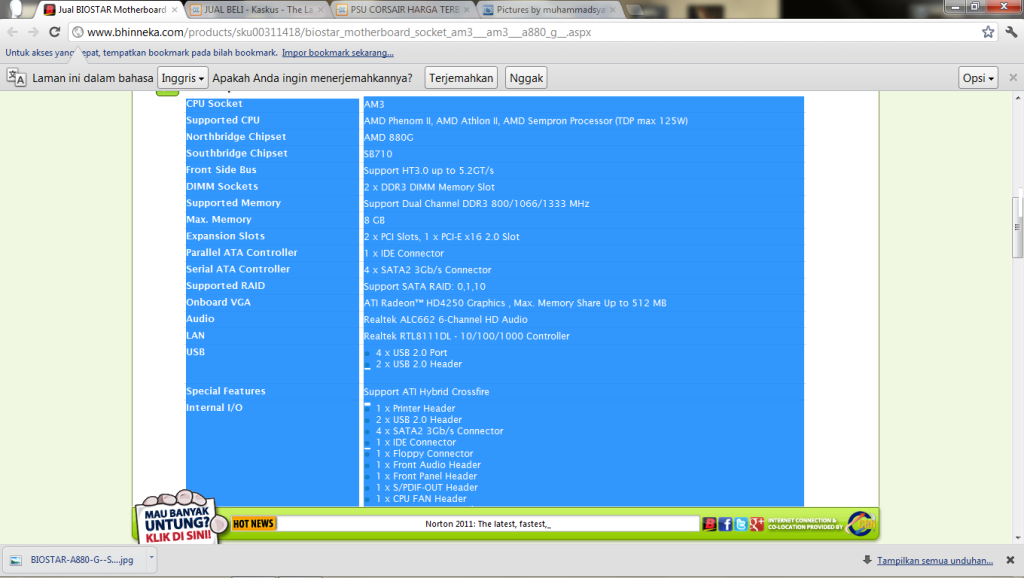The height and width of the screenshot is (578, 1024).
Task: Click the page vertical scrollbar thumb
Action: coord(1017,227)
